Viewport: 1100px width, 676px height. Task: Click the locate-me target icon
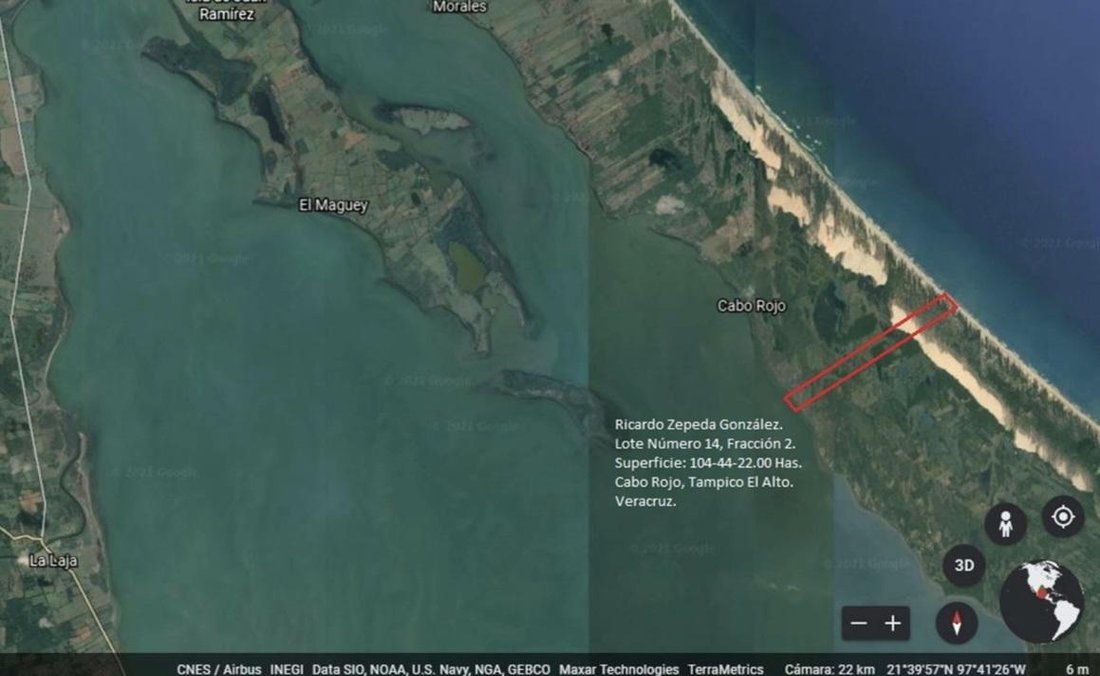coord(1063,517)
